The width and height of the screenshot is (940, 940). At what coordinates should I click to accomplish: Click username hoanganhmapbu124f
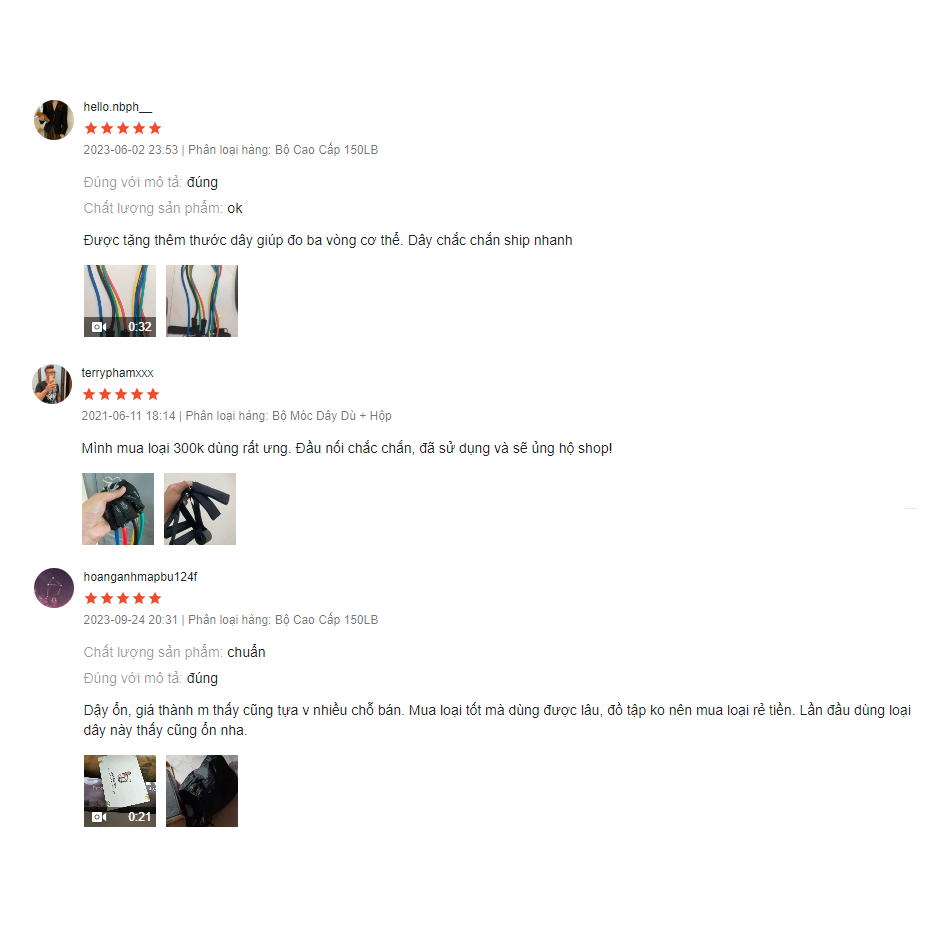point(140,577)
